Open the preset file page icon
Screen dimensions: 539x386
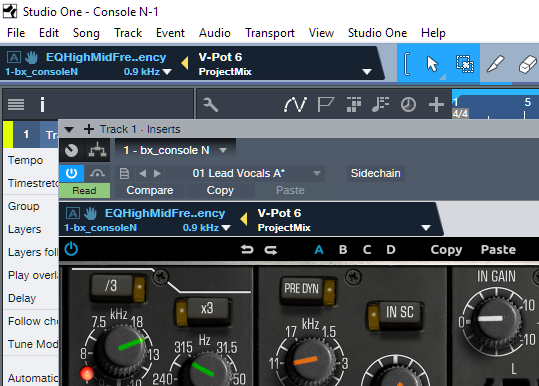click(124, 173)
